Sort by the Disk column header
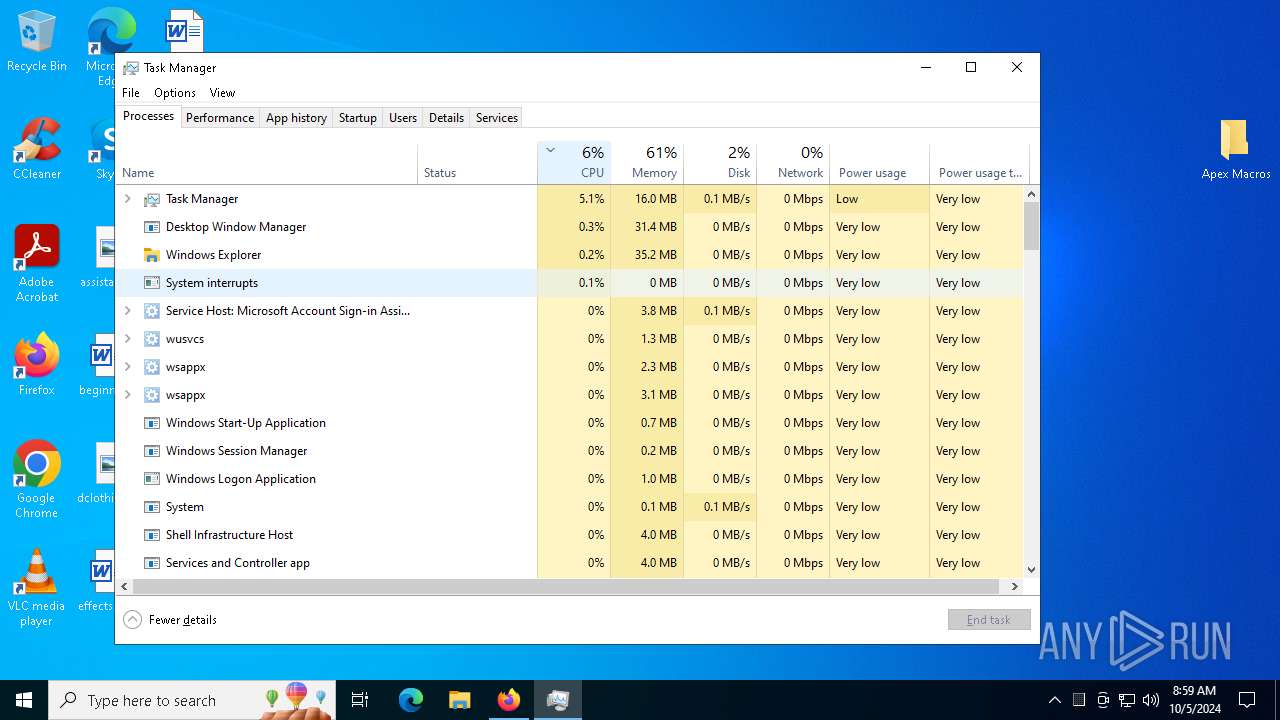This screenshot has height=720, width=1280. [720, 163]
